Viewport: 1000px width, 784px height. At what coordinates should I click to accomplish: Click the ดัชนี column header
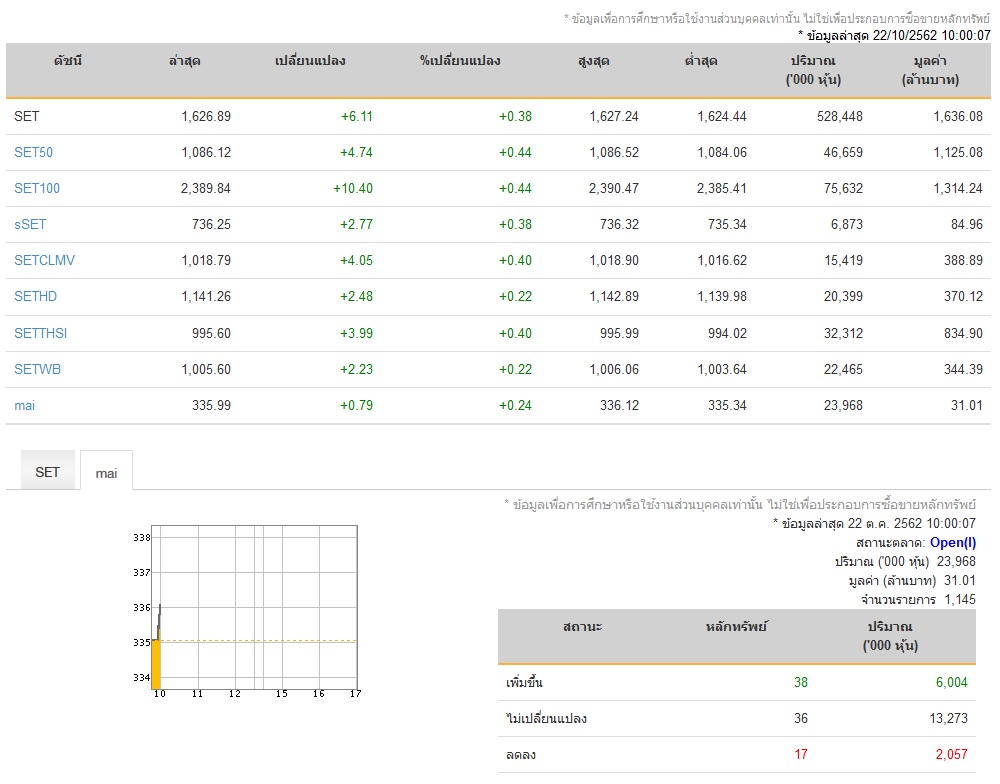click(68, 61)
